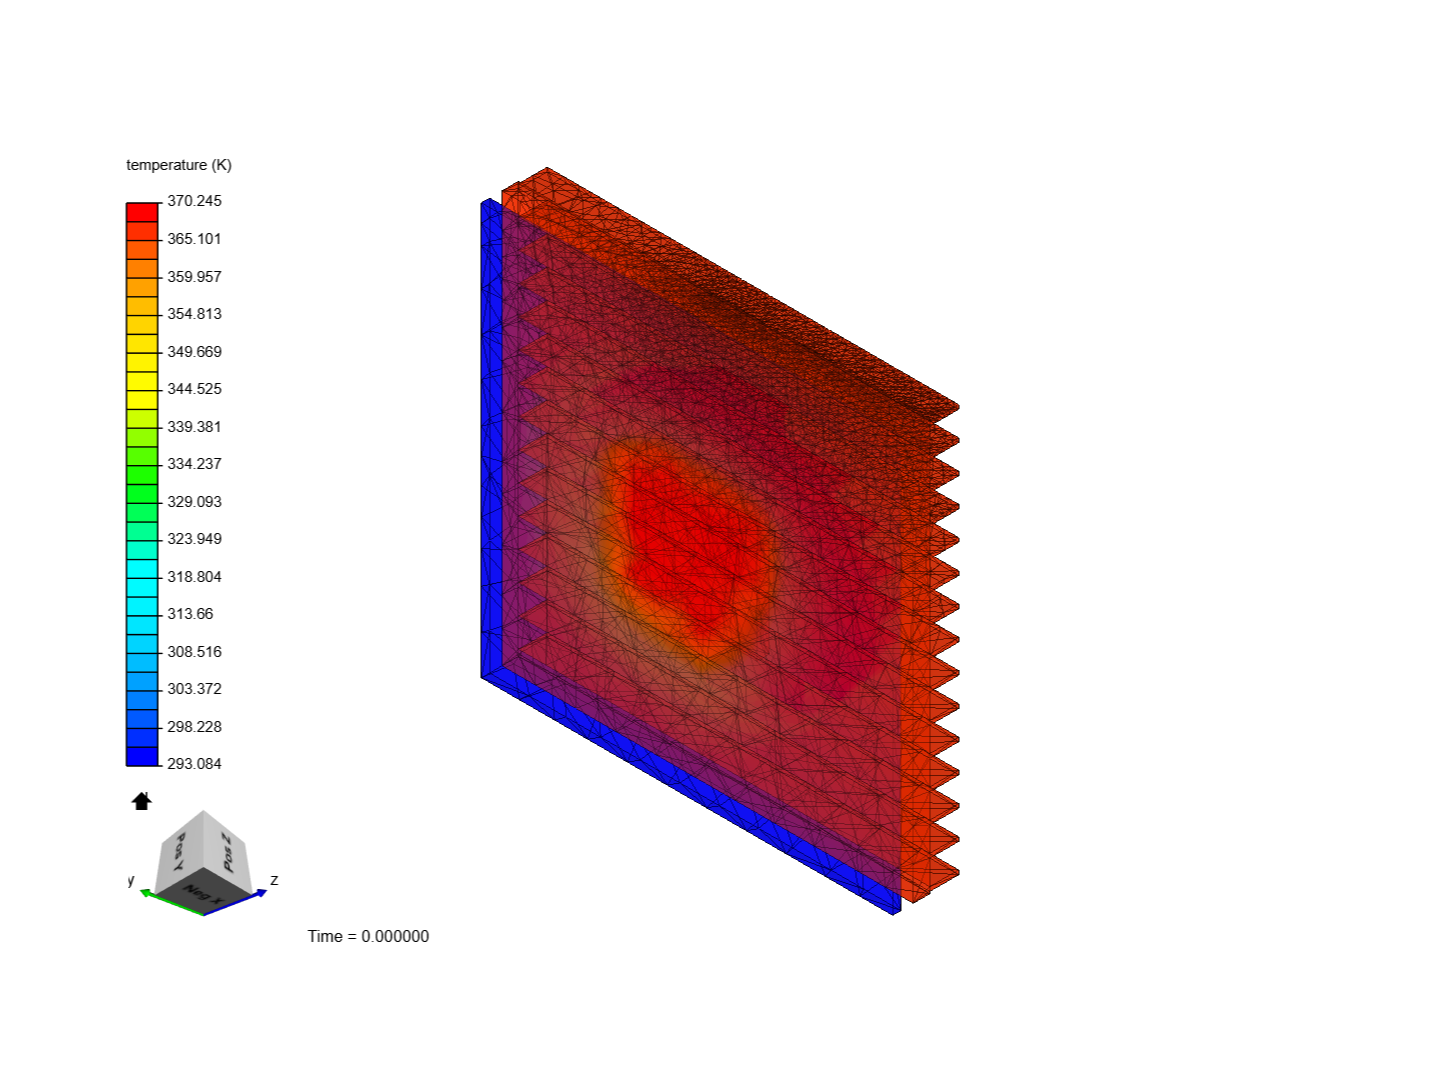Click the red top swatch of legend
The height and width of the screenshot is (1080, 1440).
(142, 212)
